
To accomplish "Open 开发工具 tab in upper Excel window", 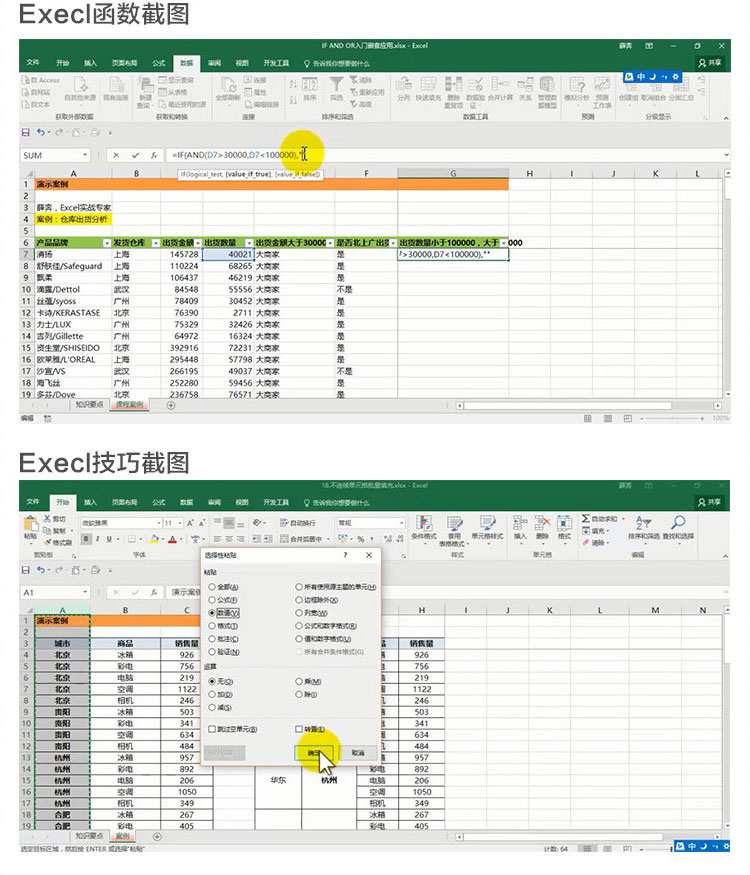I will [x=276, y=63].
